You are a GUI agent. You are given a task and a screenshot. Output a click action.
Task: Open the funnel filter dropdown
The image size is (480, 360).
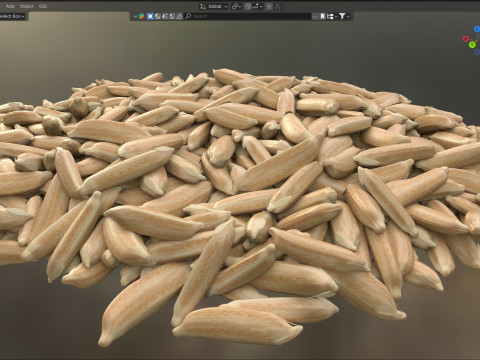pos(344,16)
